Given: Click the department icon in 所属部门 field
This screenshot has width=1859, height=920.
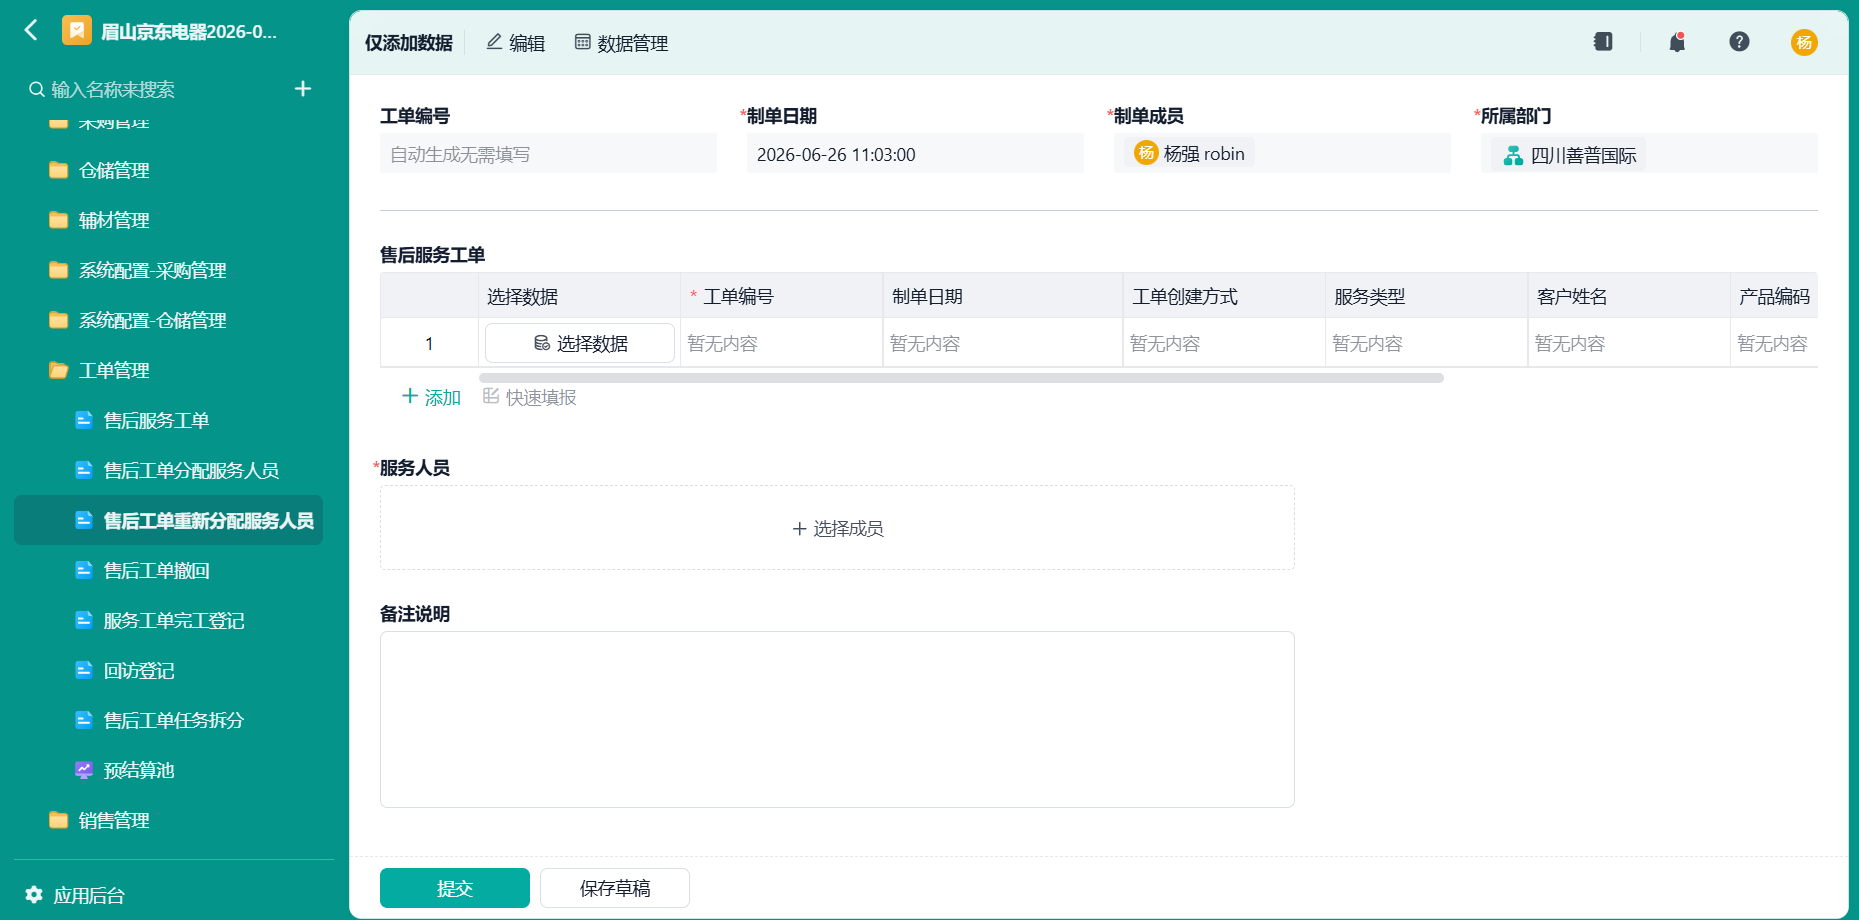Looking at the screenshot, I should pos(1513,156).
